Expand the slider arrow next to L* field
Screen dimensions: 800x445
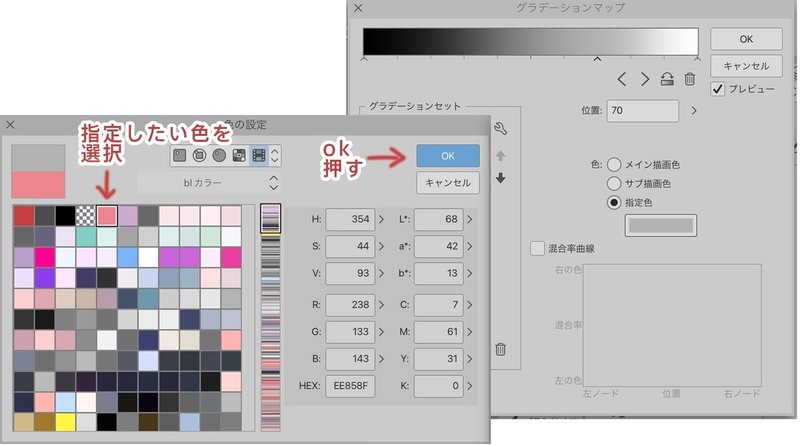click(x=469, y=219)
